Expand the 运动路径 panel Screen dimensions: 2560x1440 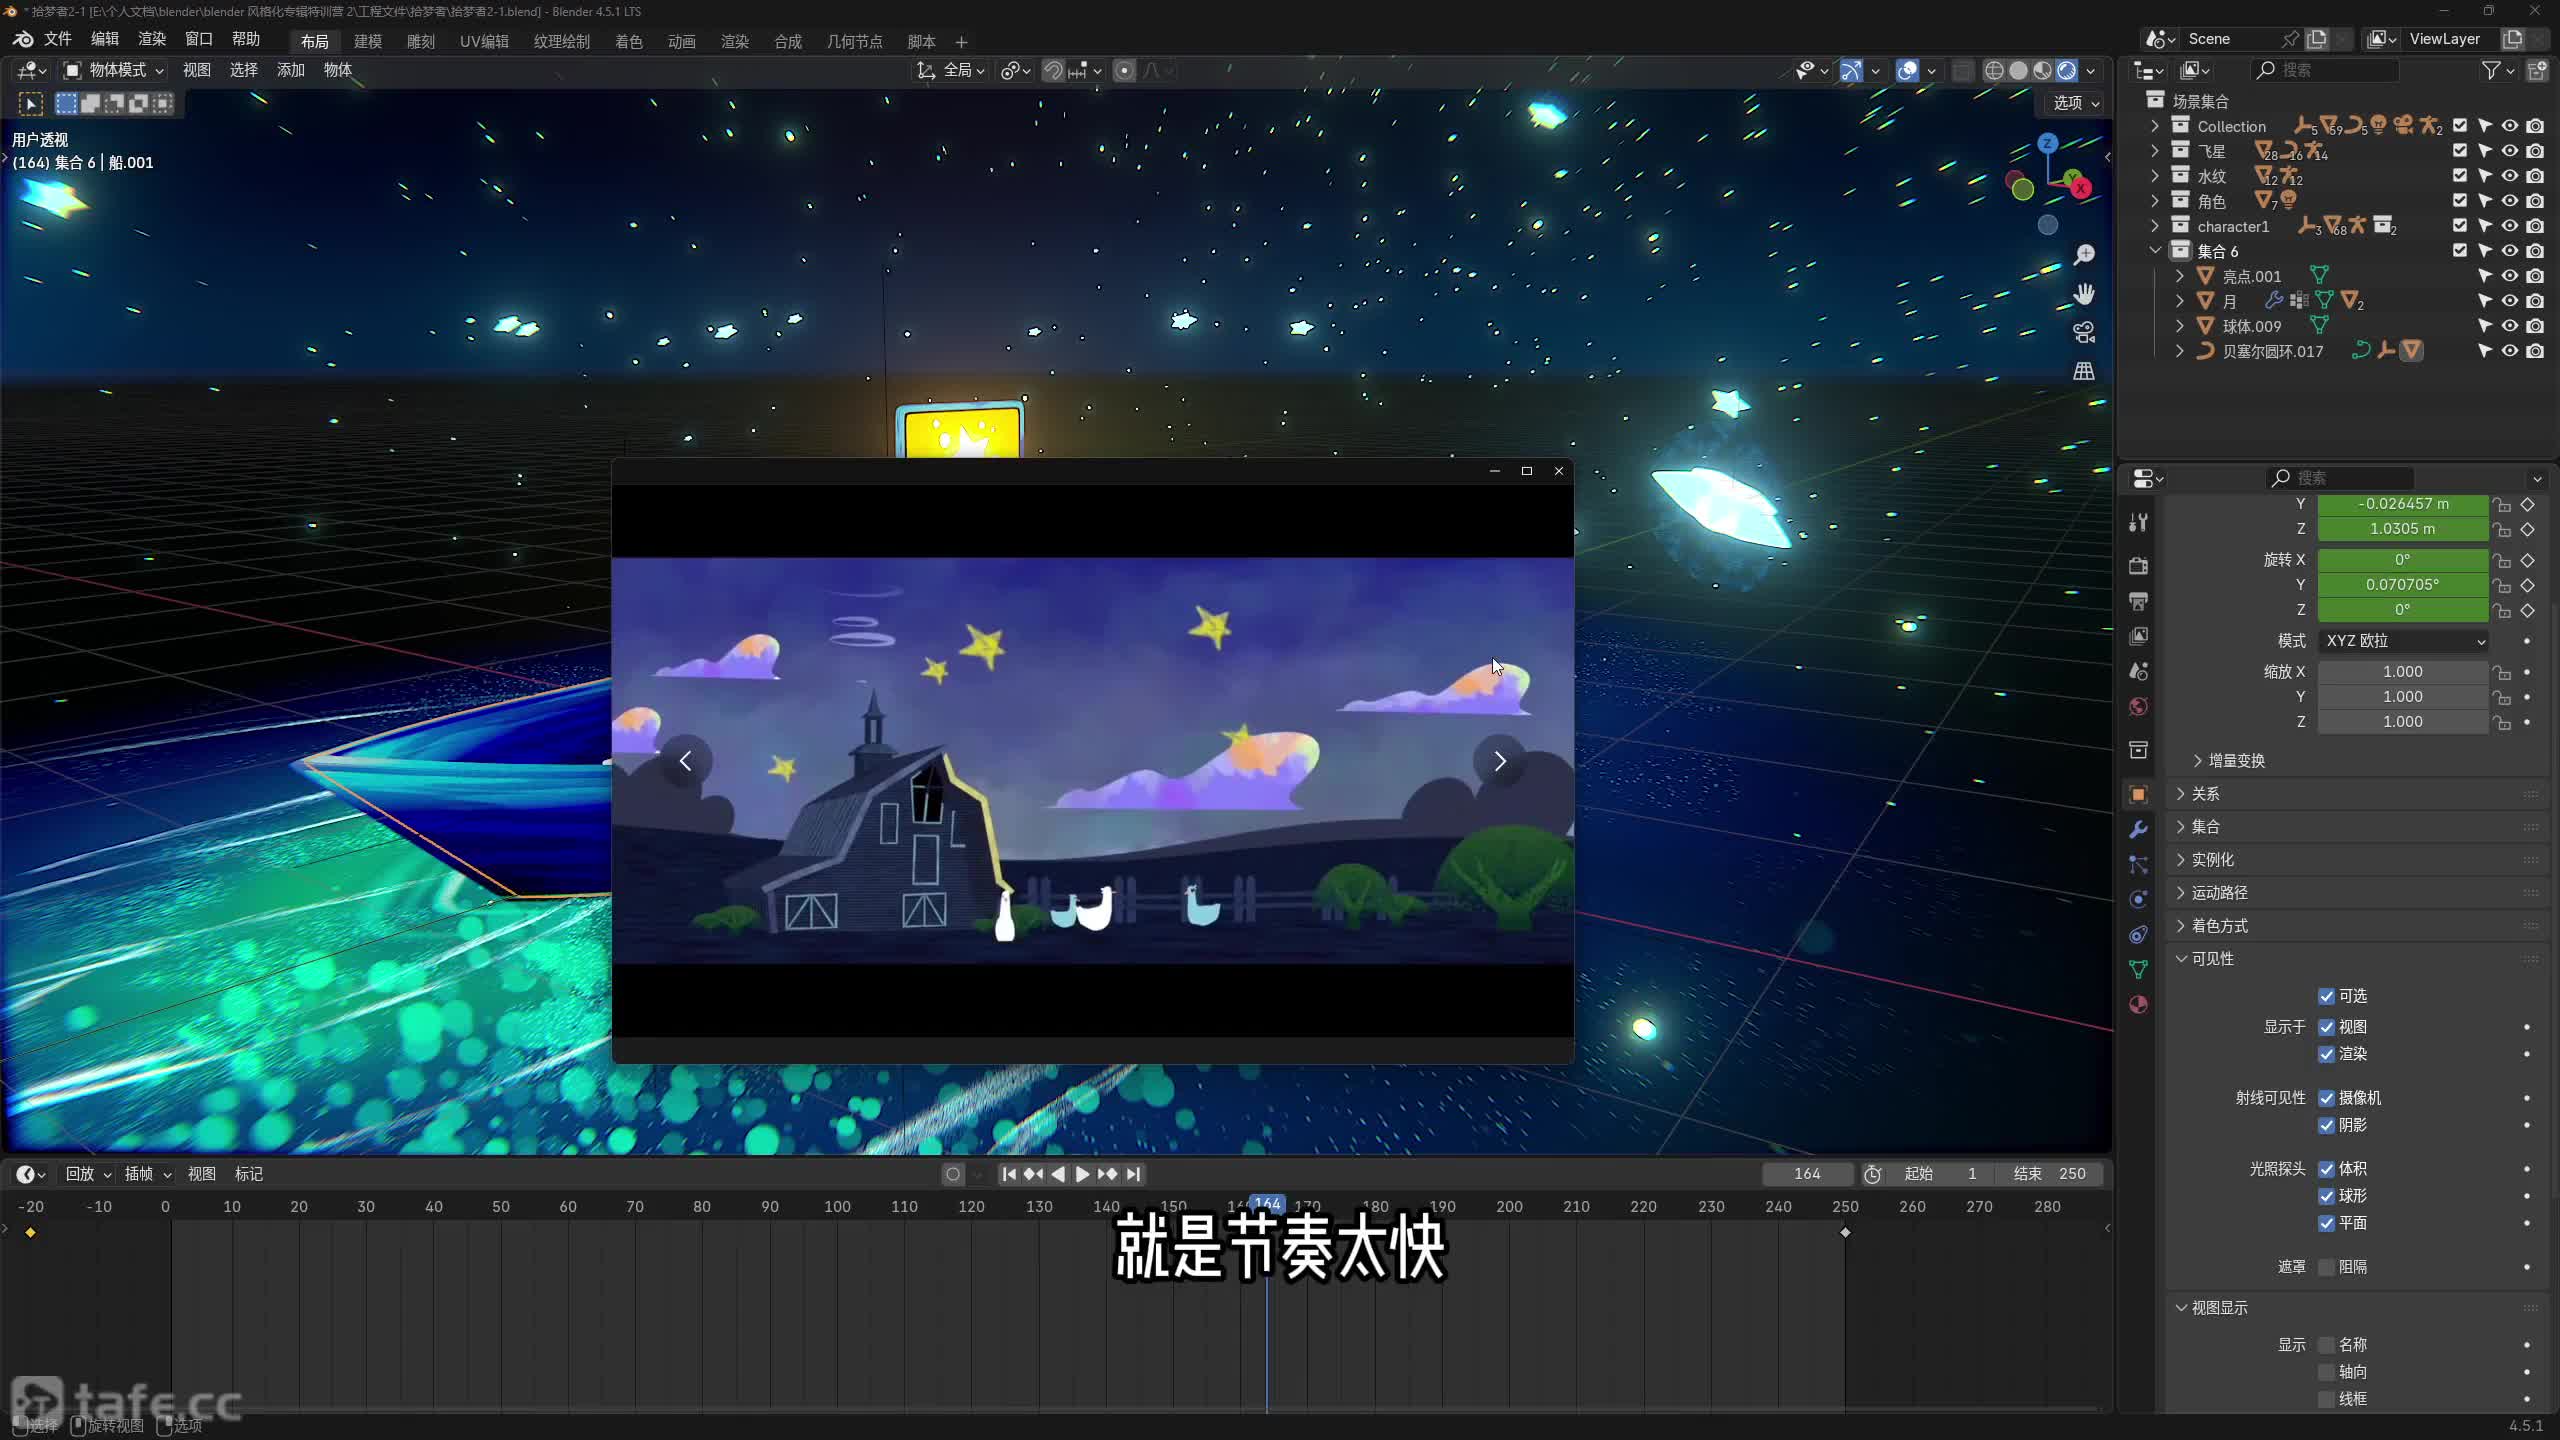tap(2219, 893)
